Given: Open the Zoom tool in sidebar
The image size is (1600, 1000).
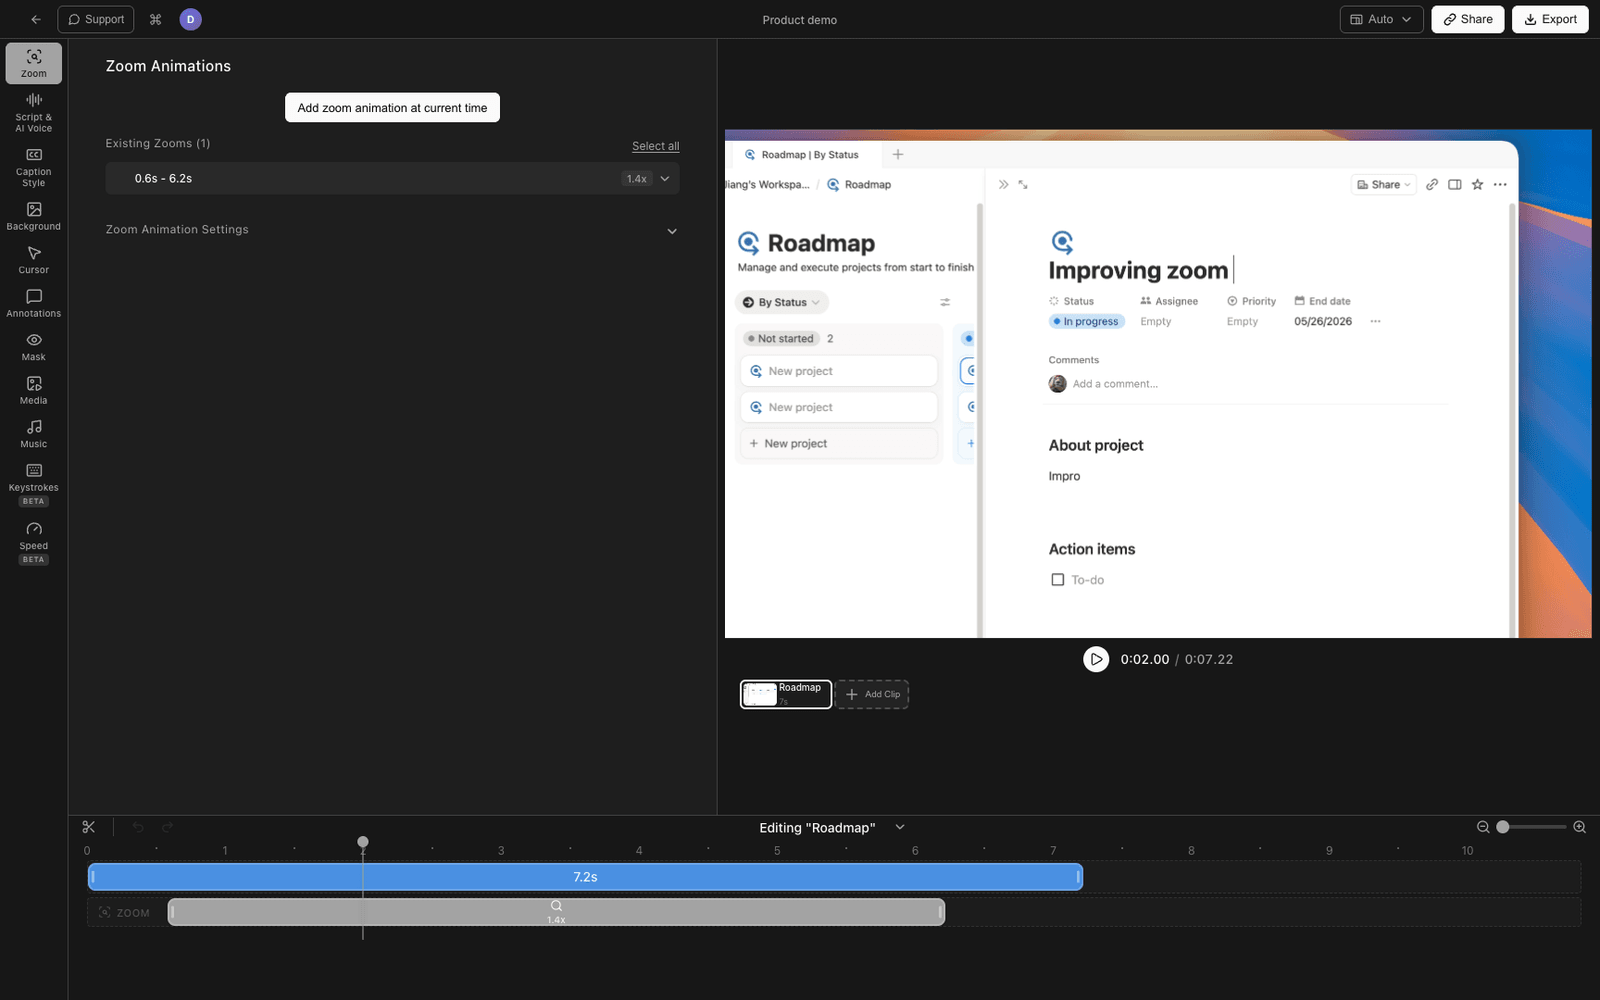Looking at the screenshot, I should (34, 63).
